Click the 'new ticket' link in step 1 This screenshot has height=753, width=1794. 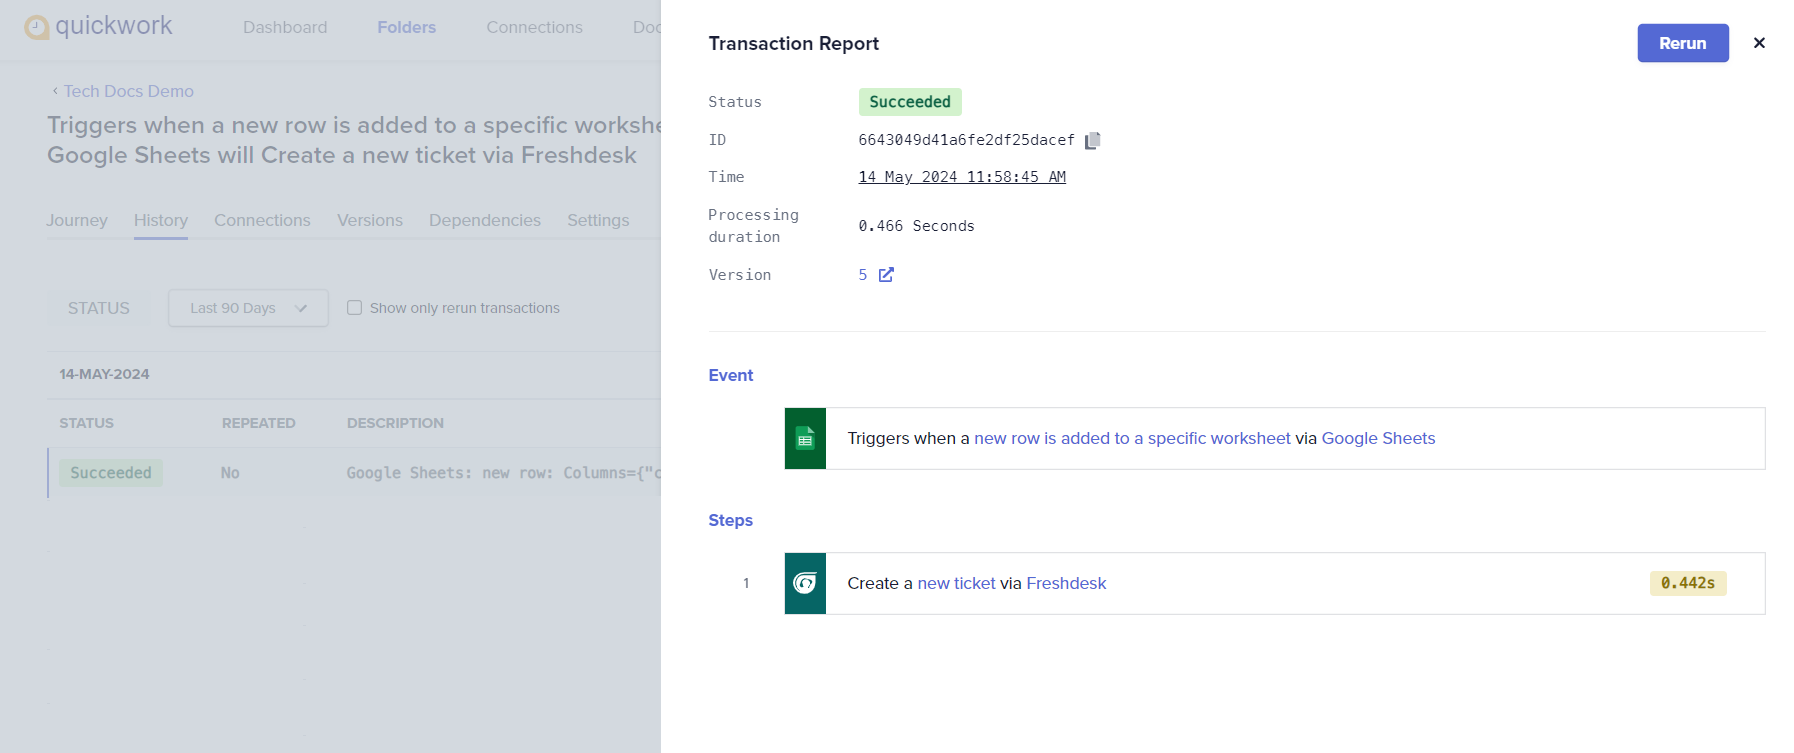[956, 583]
